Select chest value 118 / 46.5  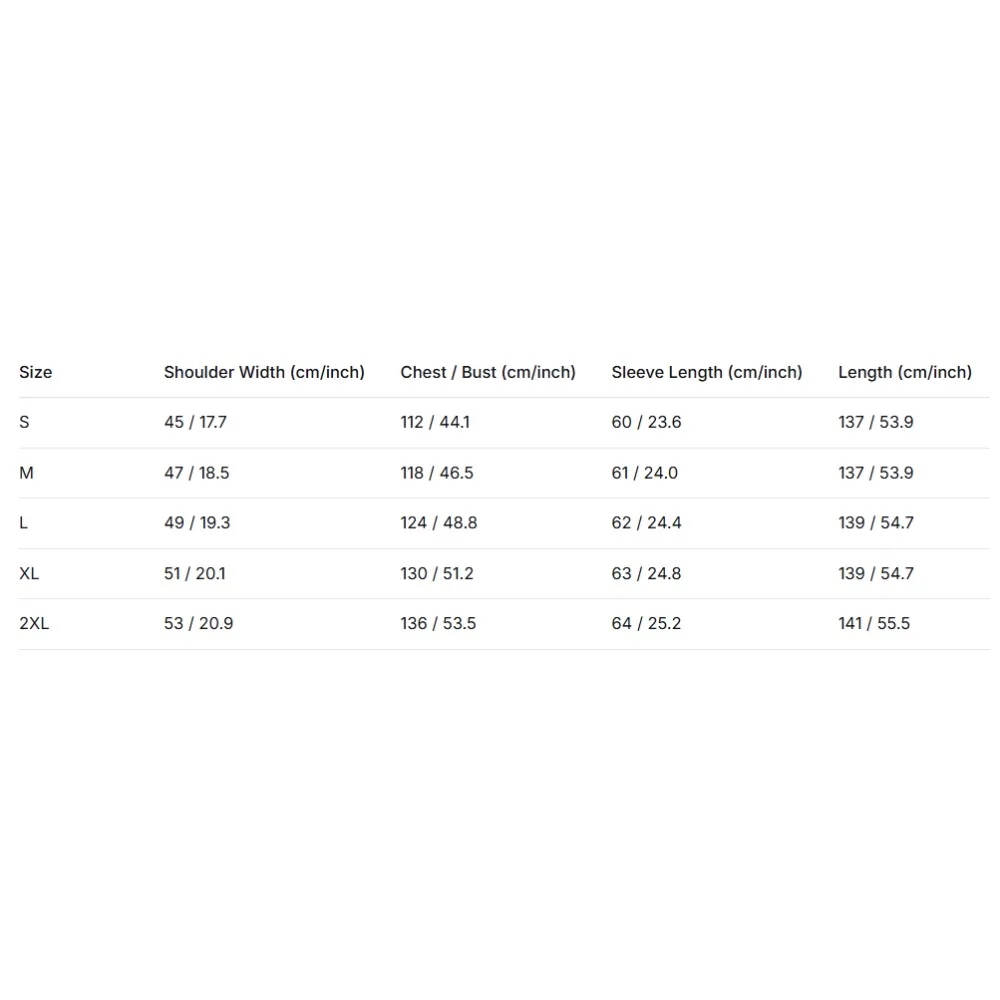(437, 473)
